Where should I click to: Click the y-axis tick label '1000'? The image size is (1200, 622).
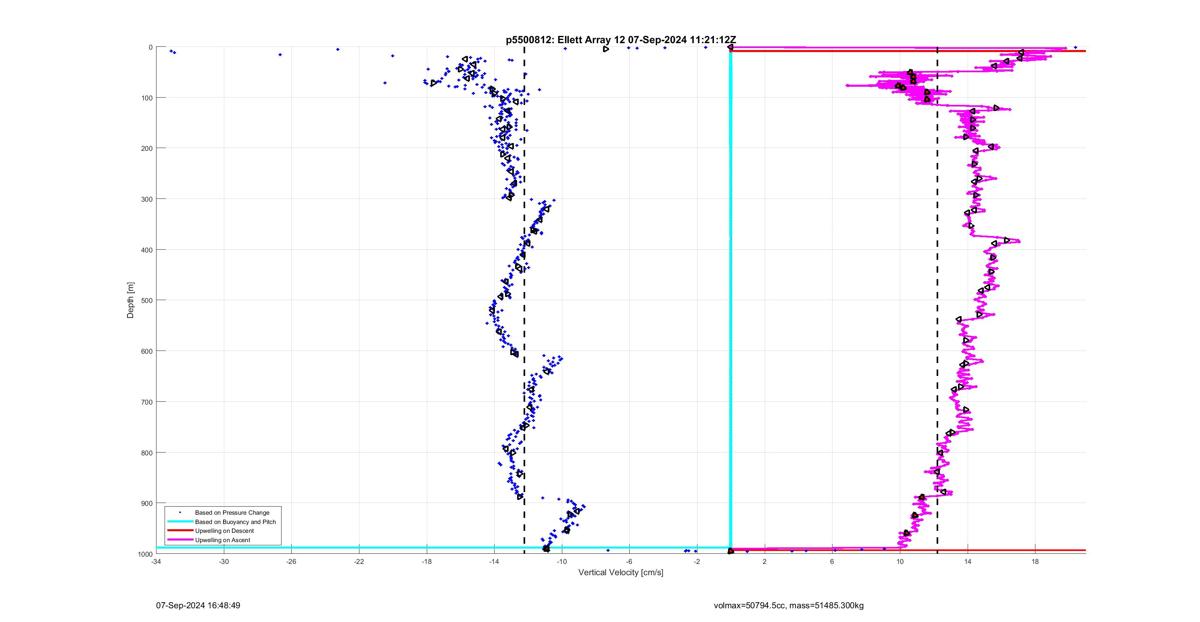(143, 553)
